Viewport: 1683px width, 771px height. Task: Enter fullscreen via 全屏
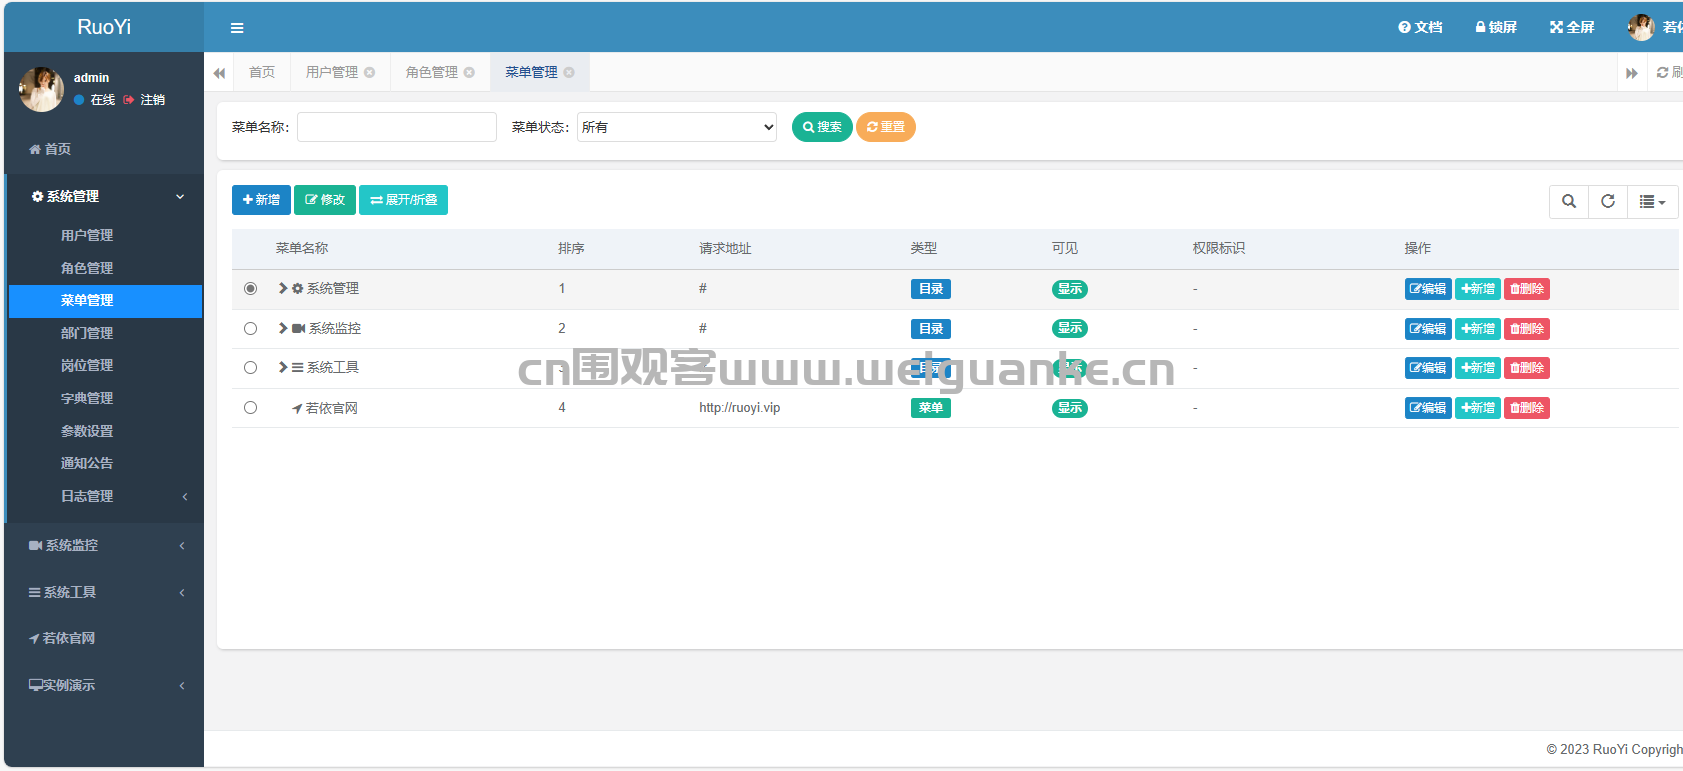[x=1572, y=27]
